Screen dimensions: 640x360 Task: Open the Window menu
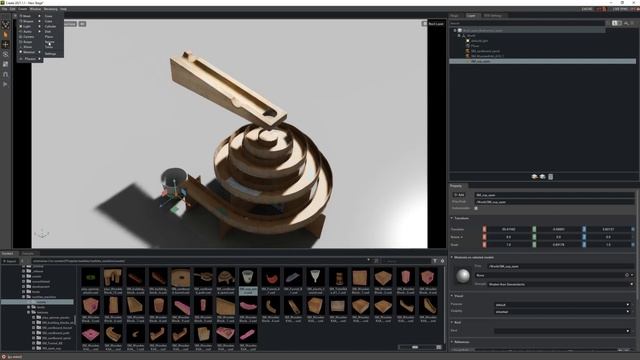(35, 9)
